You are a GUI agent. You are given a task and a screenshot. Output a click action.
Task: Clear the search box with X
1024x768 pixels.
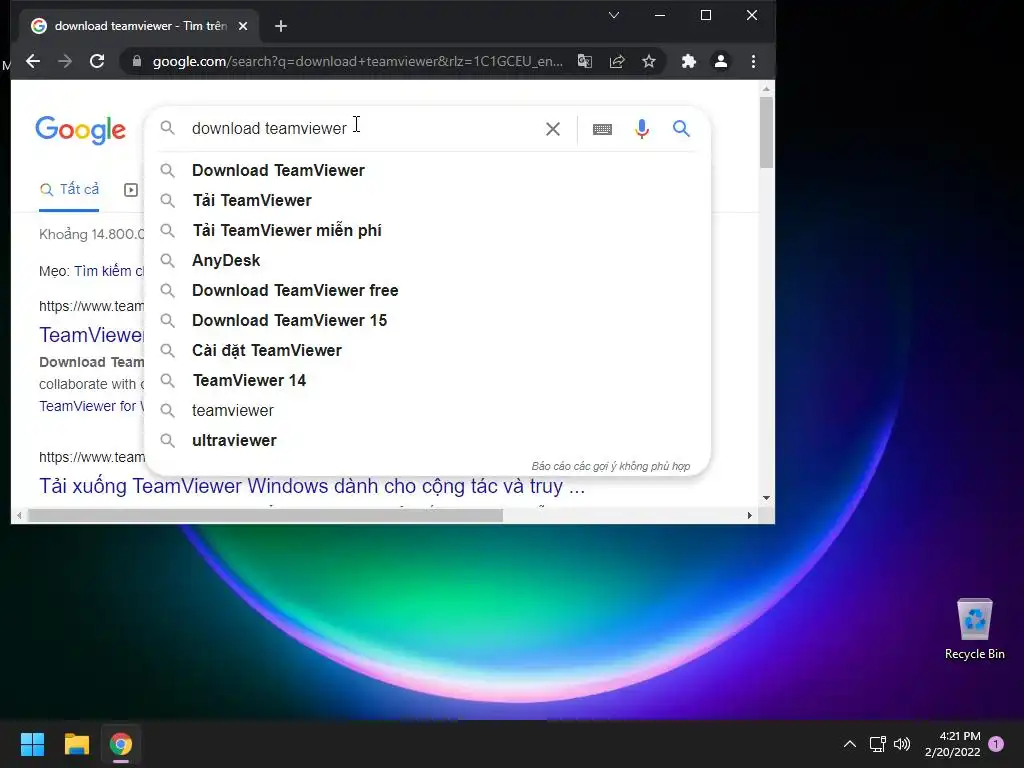point(552,129)
